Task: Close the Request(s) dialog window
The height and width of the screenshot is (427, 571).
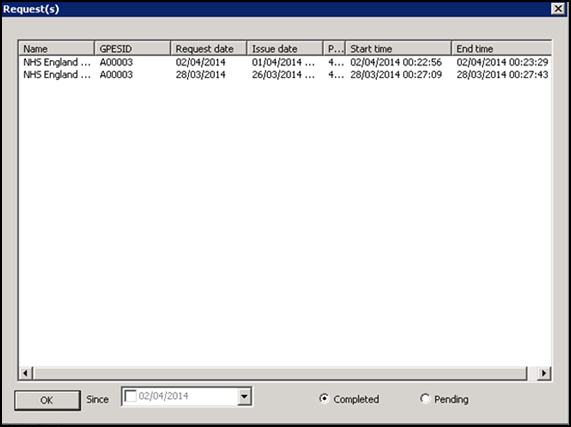Action: pos(558,8)
